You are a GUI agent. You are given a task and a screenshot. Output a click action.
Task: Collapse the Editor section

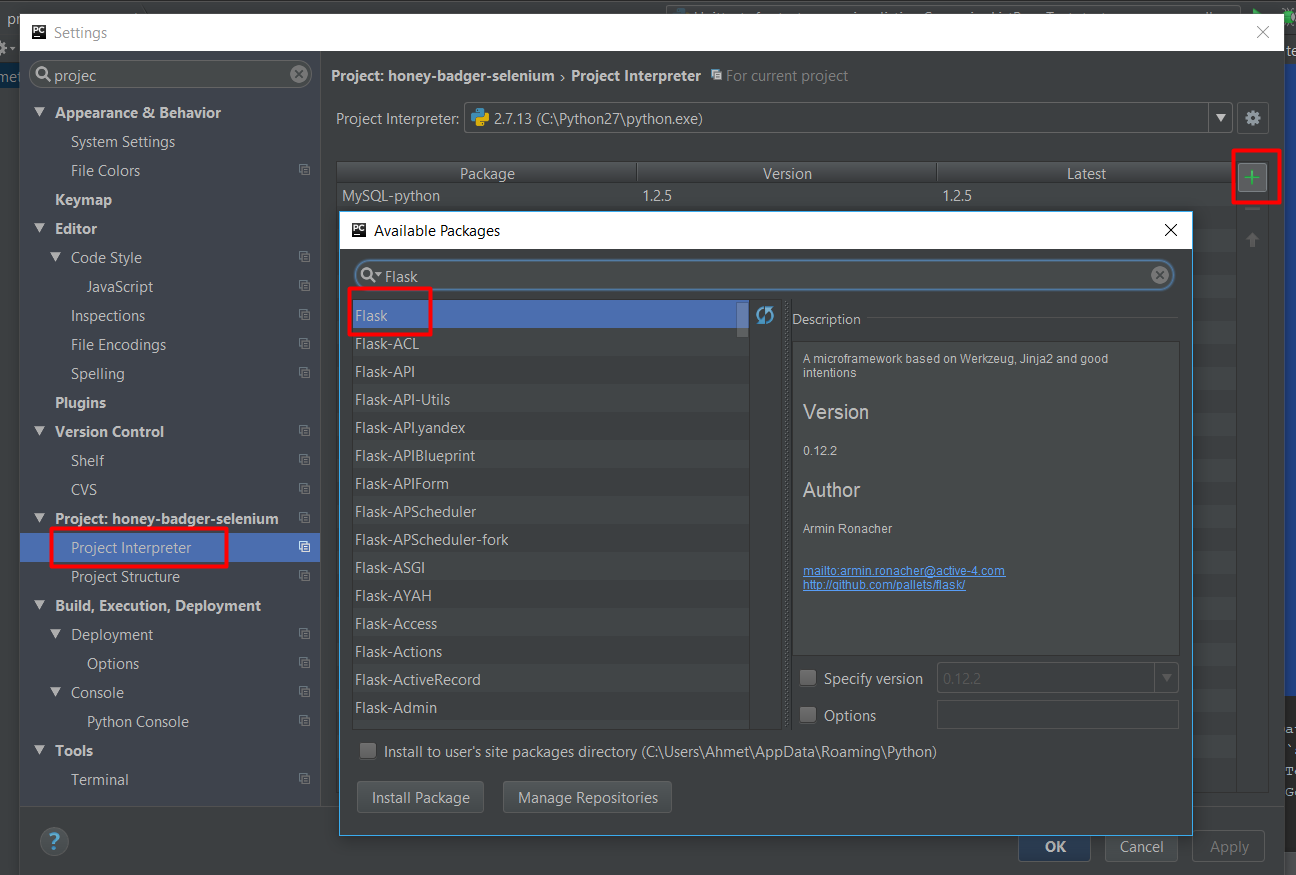(40, 229)
